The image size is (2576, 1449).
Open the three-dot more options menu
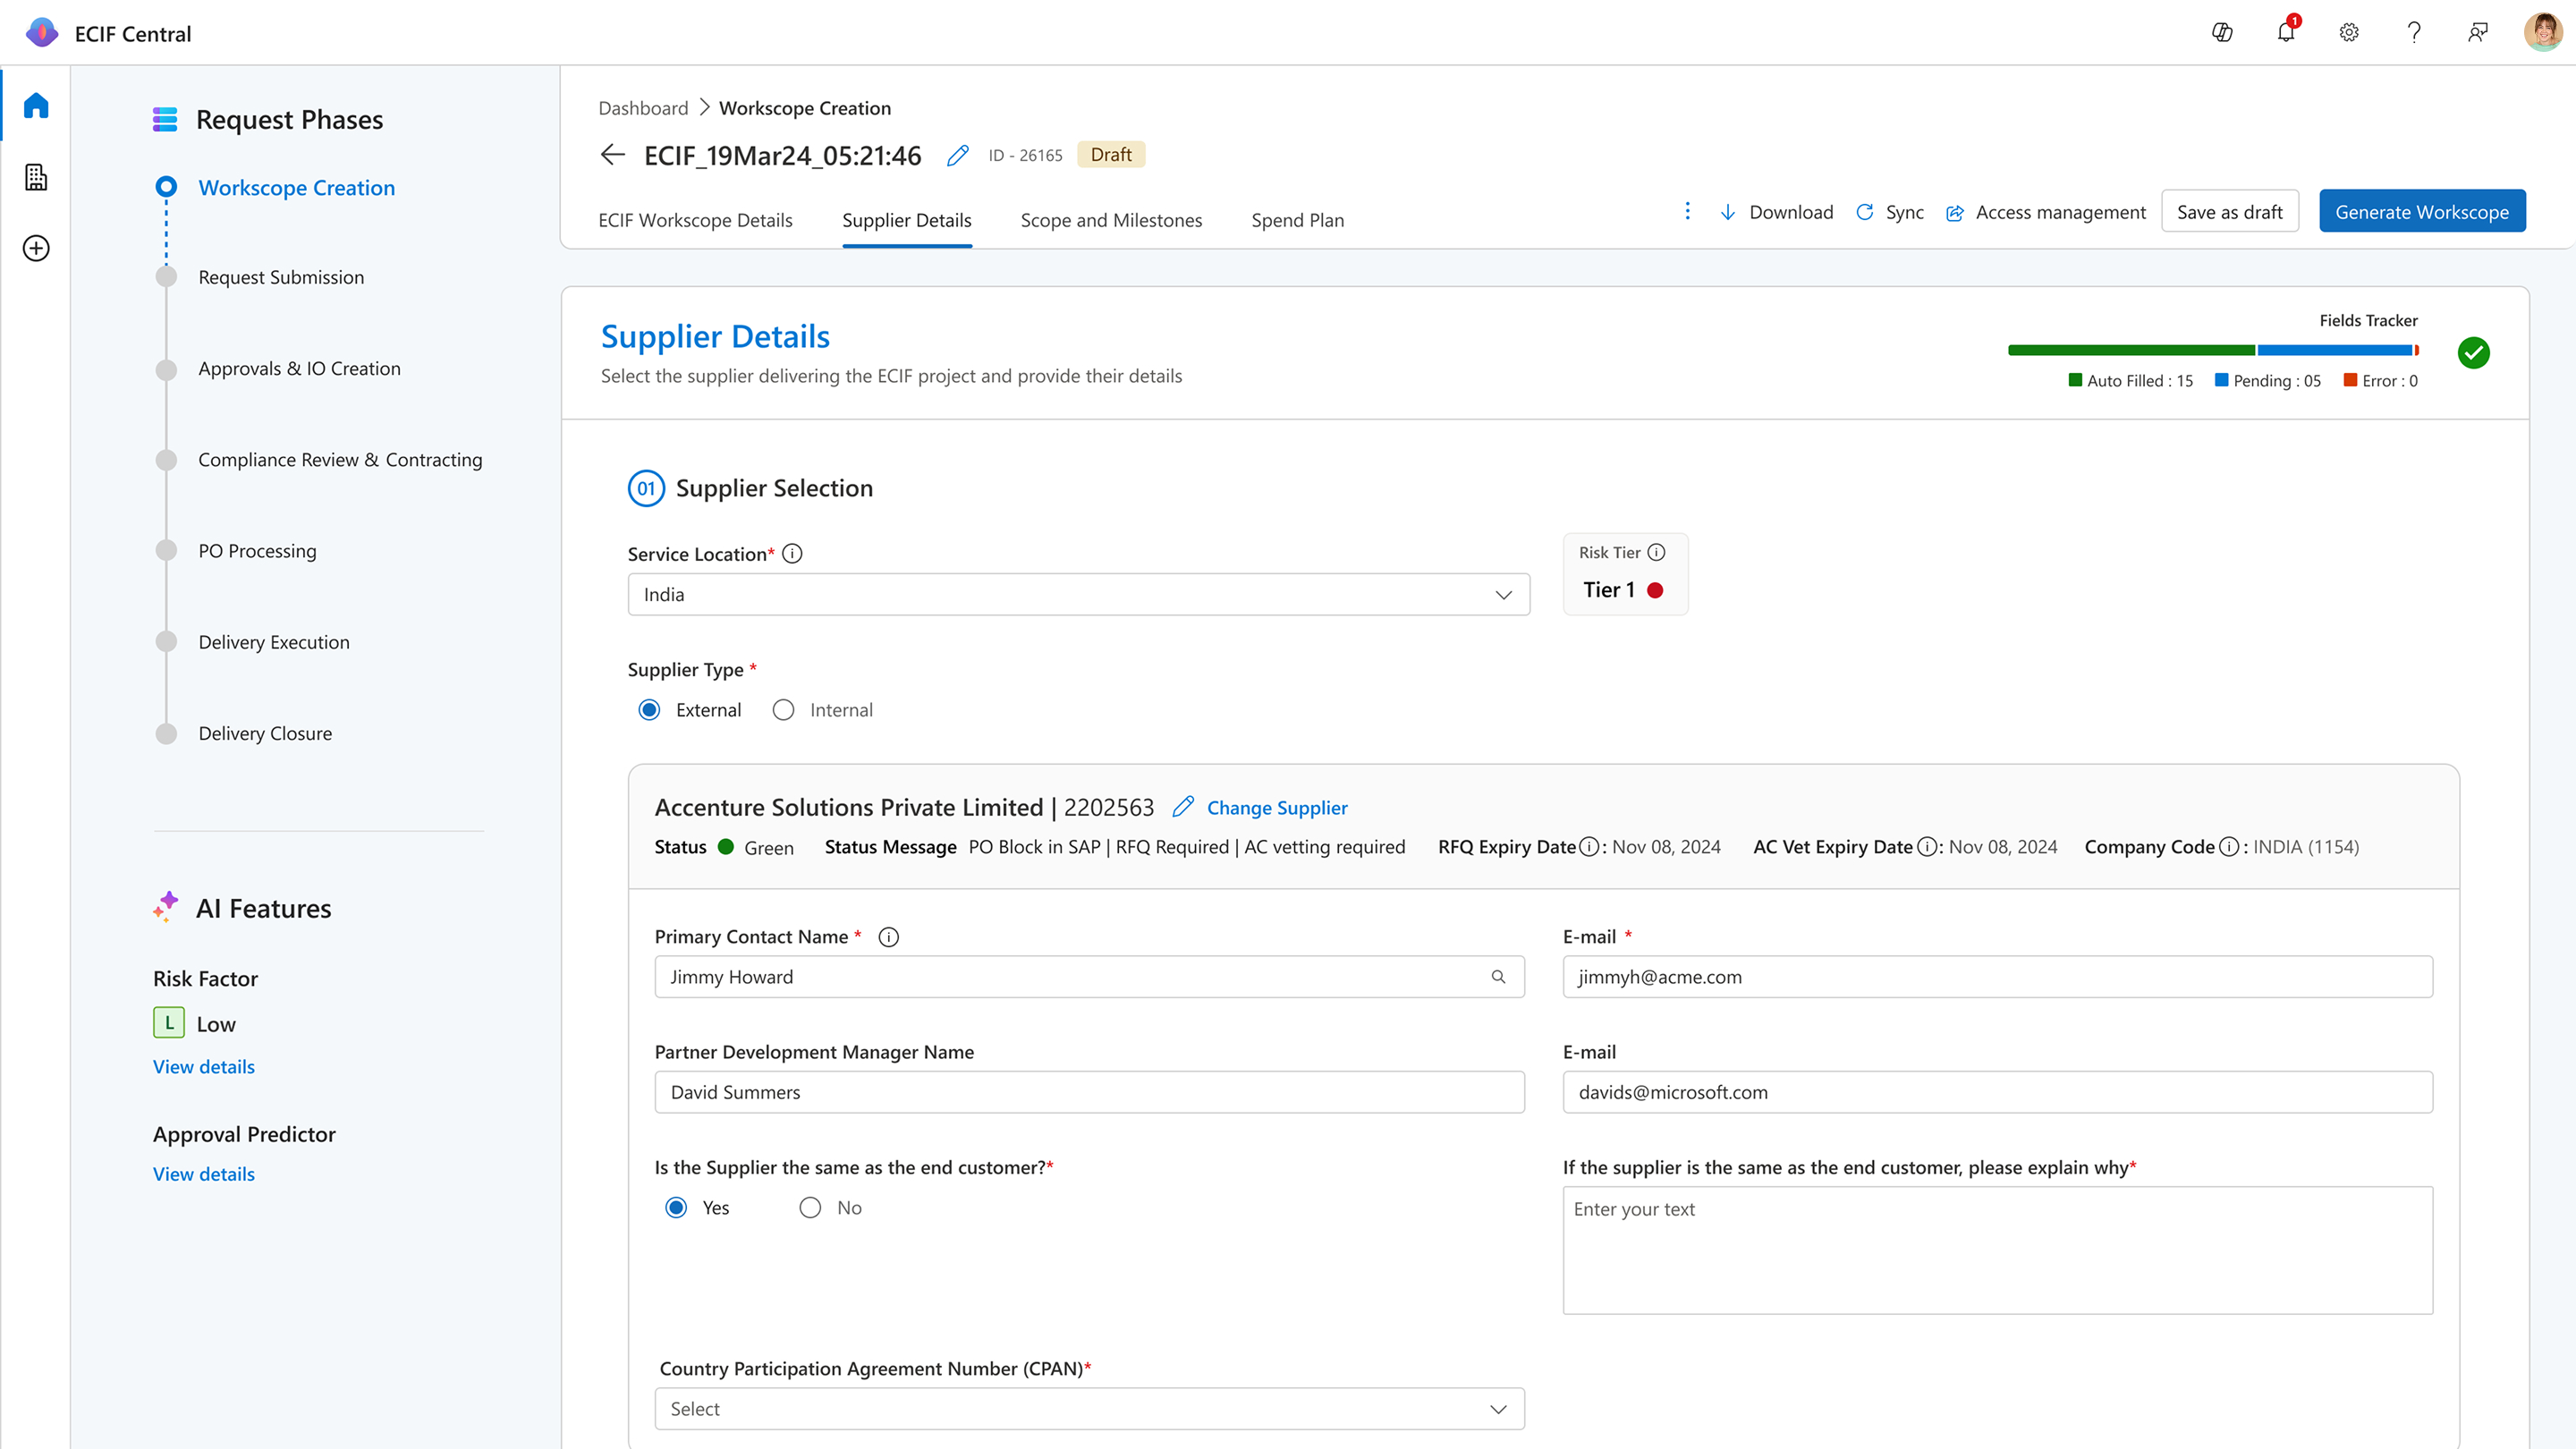(x=1687, y=211)
